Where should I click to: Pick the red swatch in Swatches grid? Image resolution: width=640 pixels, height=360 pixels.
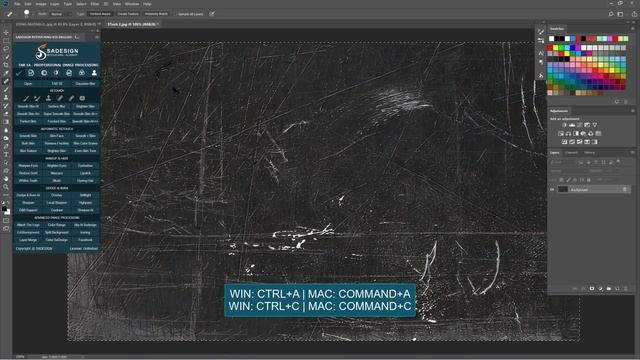[x=550, y=48]
